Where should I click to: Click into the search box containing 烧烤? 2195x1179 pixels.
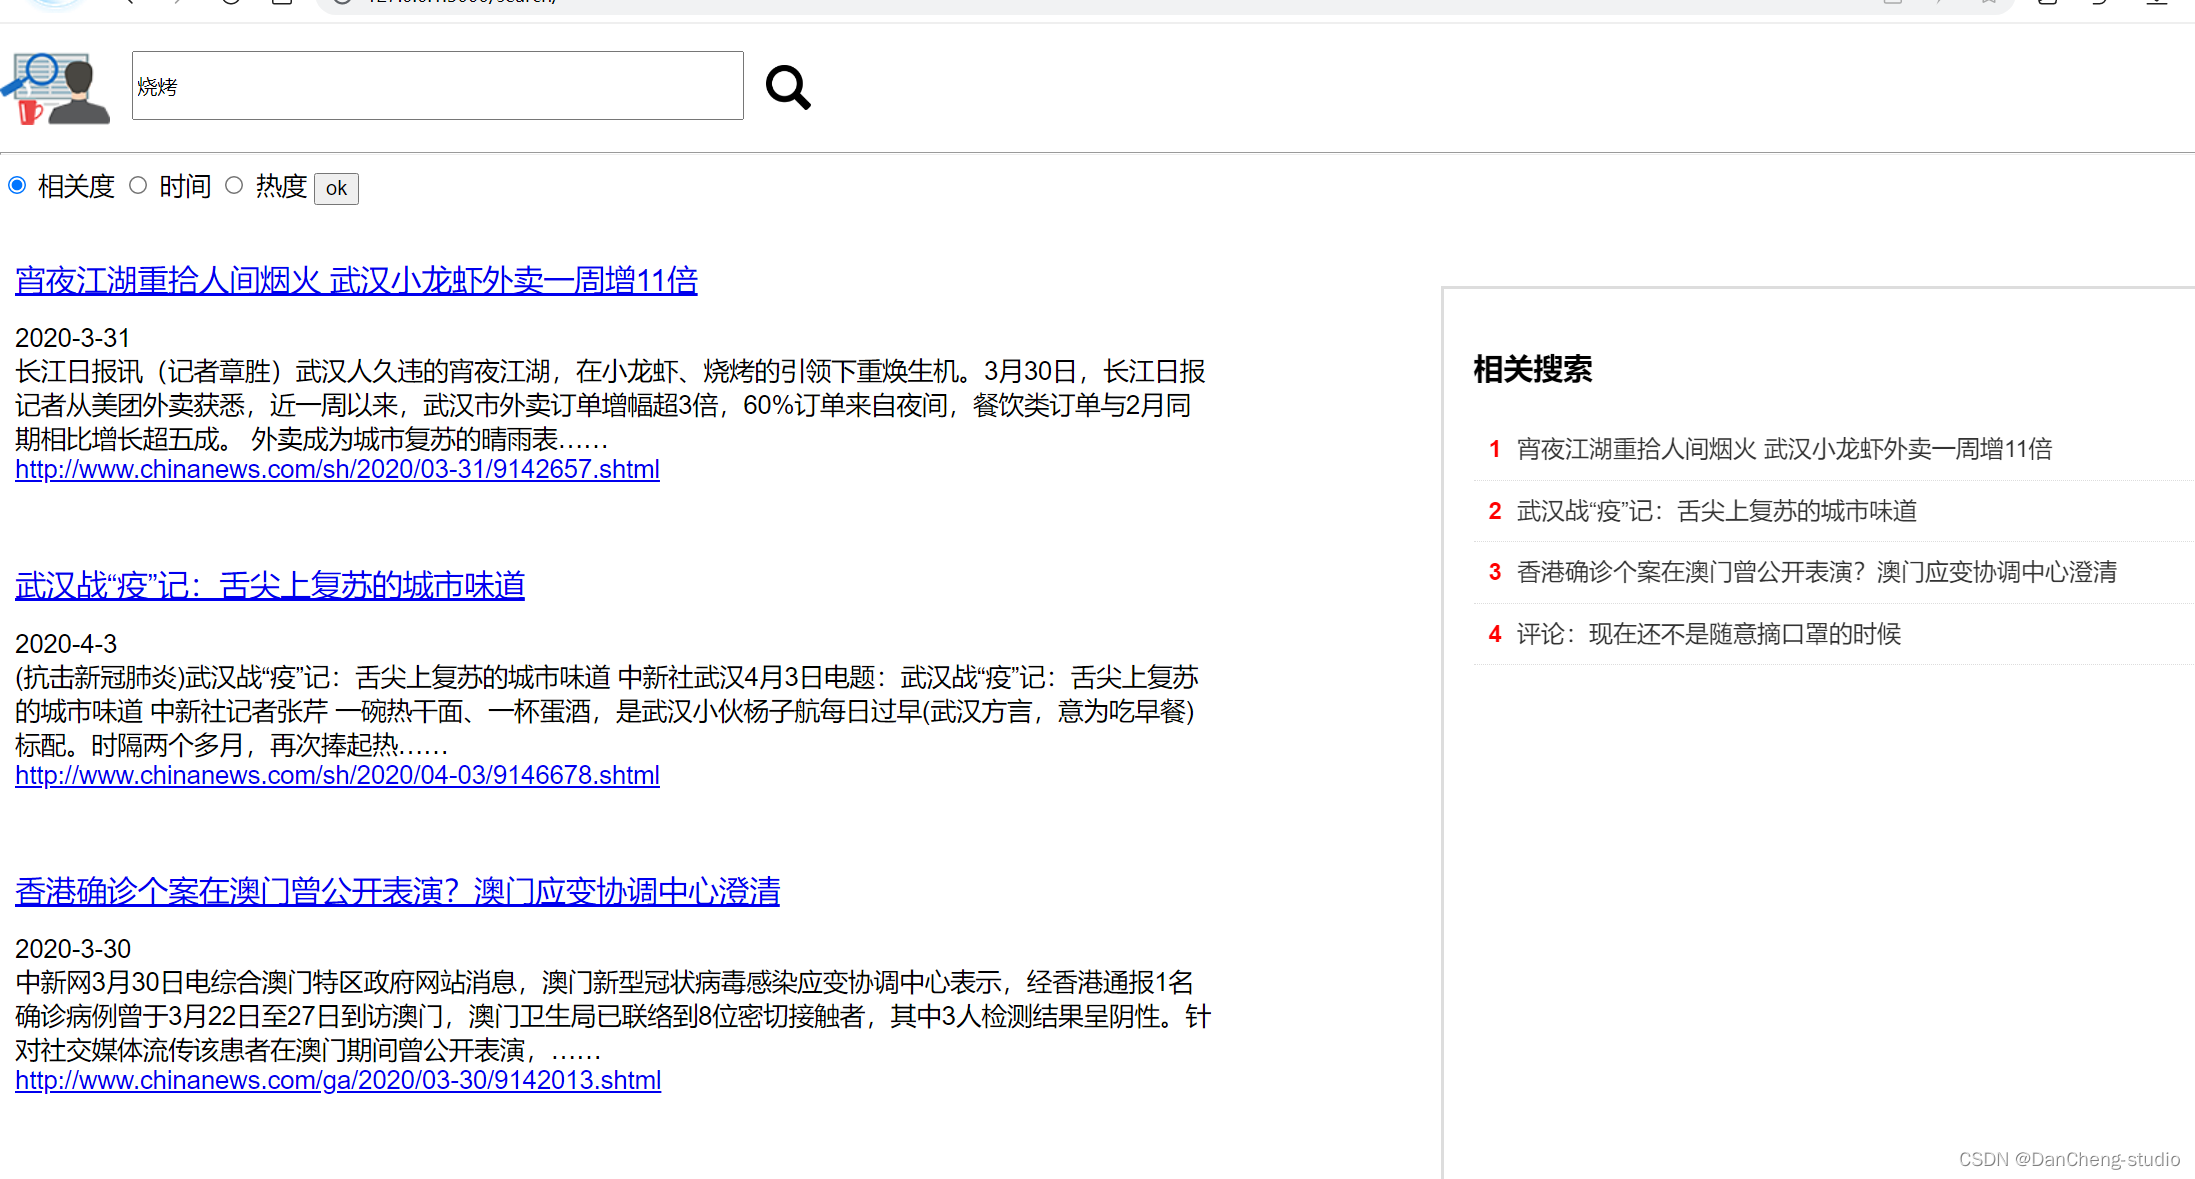pos(437,86)
